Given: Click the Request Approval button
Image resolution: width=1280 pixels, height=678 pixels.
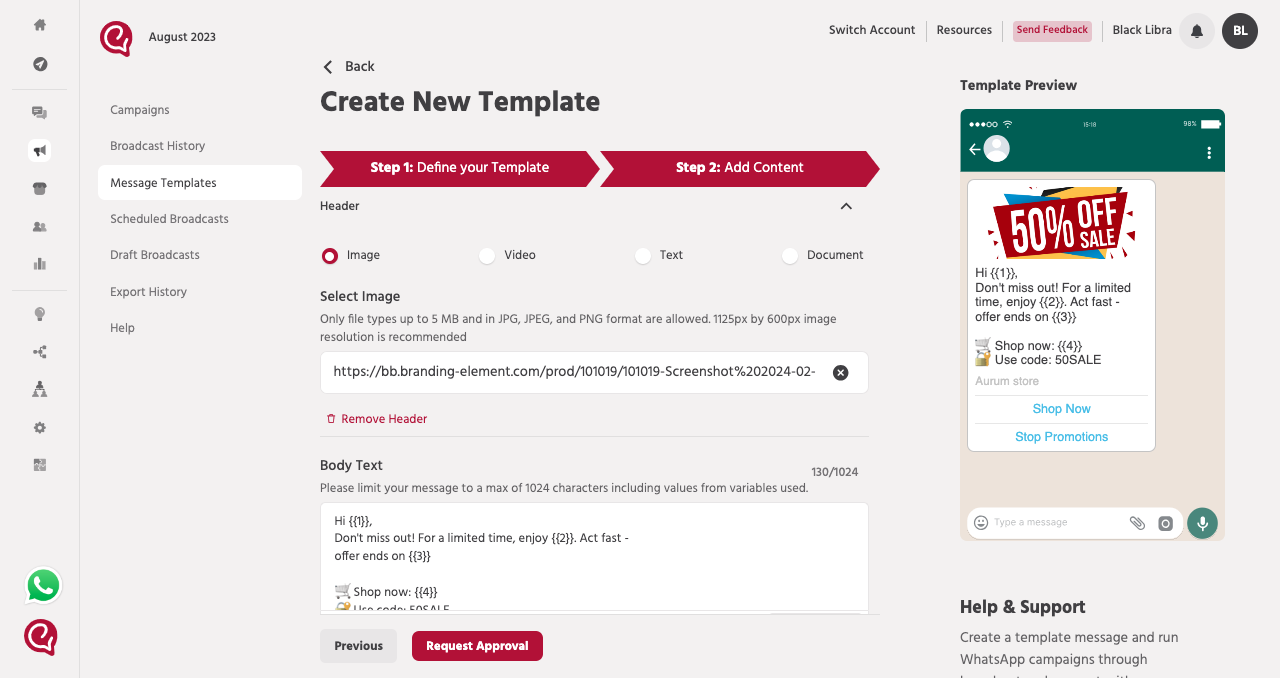Looking at the screenshot, I should pyautogui.click(x=477, y=646).
